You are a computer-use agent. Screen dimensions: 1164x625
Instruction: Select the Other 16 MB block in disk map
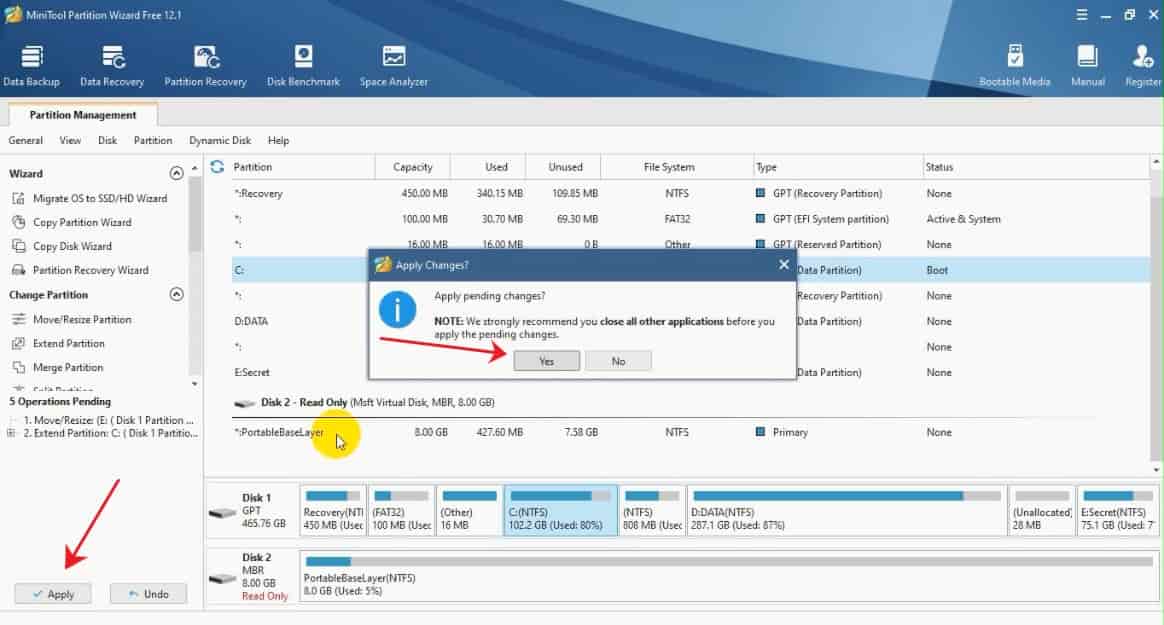pos(469,511)
